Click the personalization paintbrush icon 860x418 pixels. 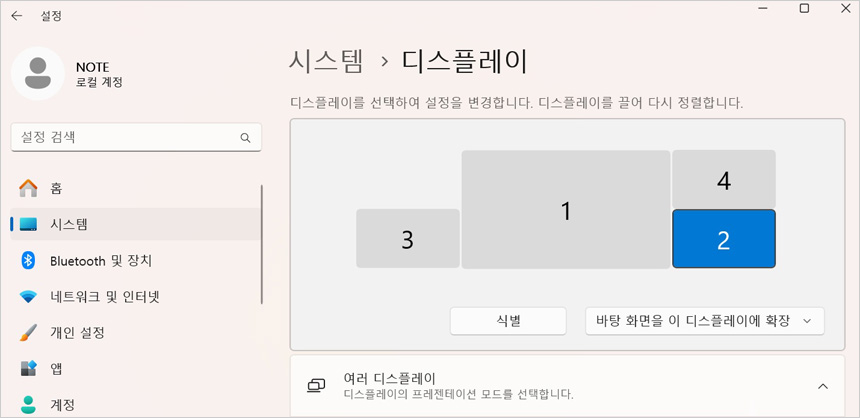[x=28, y=332]
